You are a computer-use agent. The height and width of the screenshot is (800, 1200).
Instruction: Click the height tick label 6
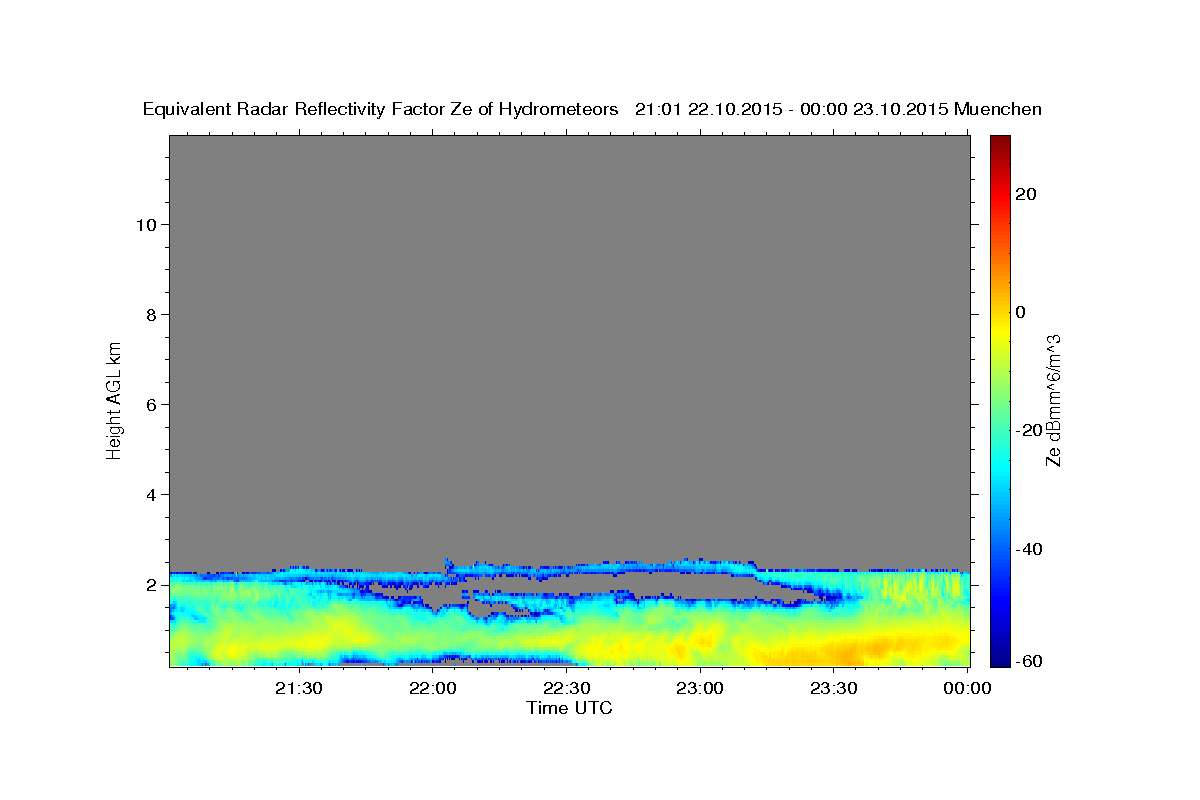[x=151, y=404]
